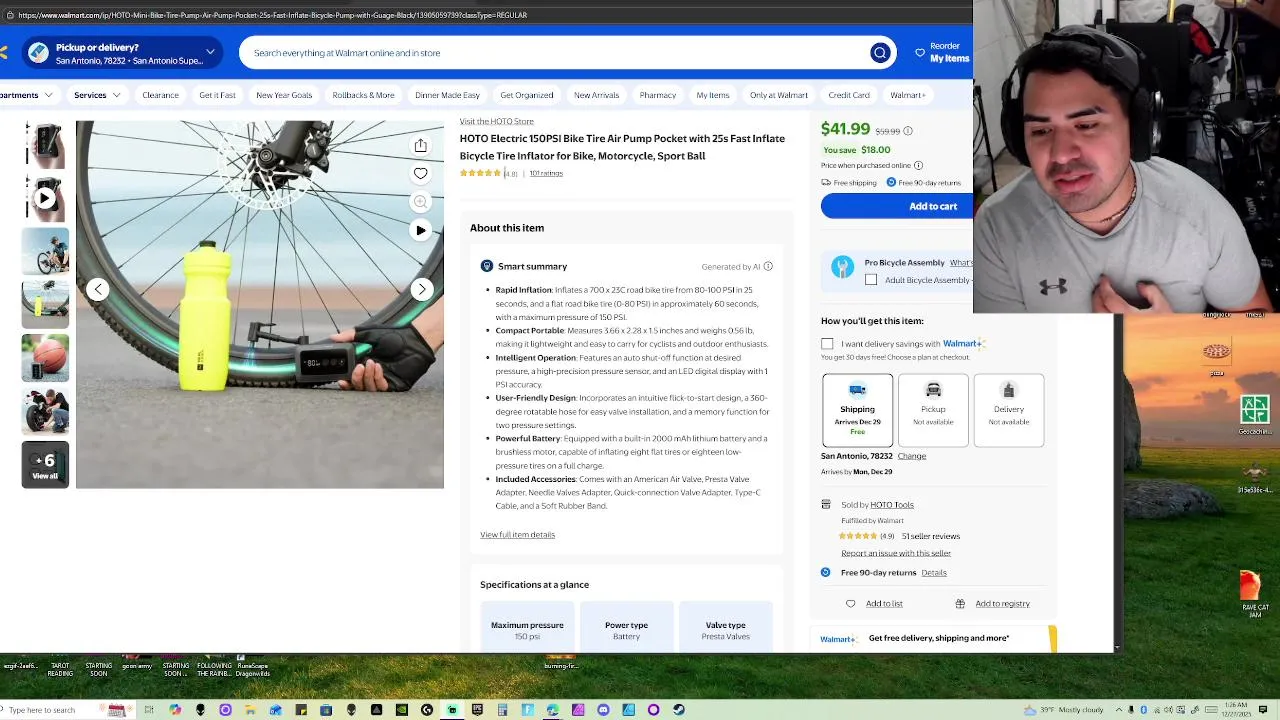Click the Add to registry gift icon
The width and height of the screenshot is (1280, 720).
960,603
